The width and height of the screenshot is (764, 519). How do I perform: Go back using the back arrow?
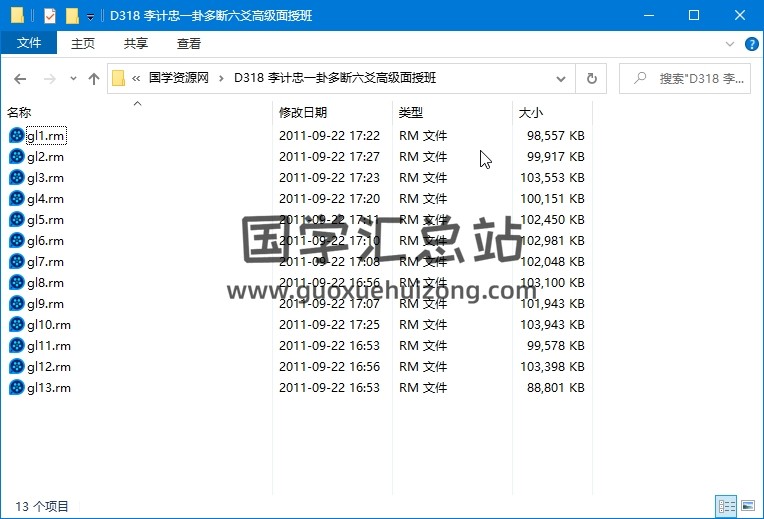pos(20,78)
